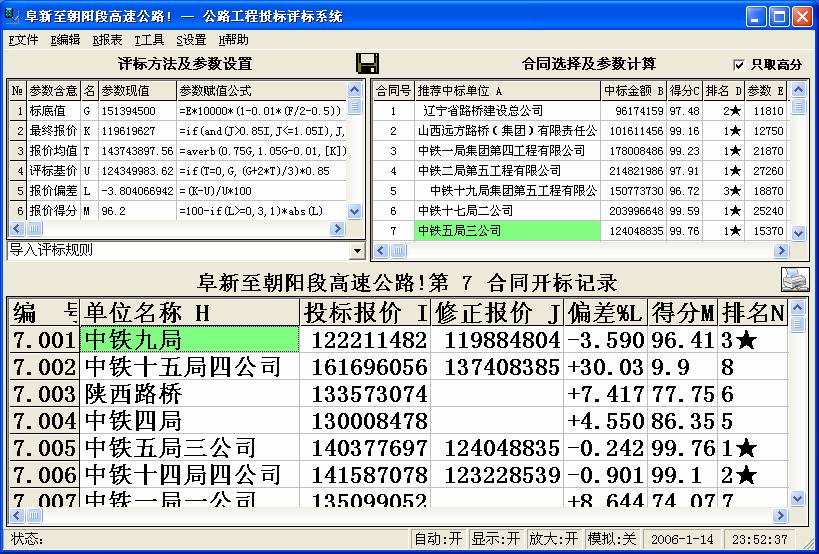Click the 排名N column header
The image size is (819, 554).
pos(753,313)
